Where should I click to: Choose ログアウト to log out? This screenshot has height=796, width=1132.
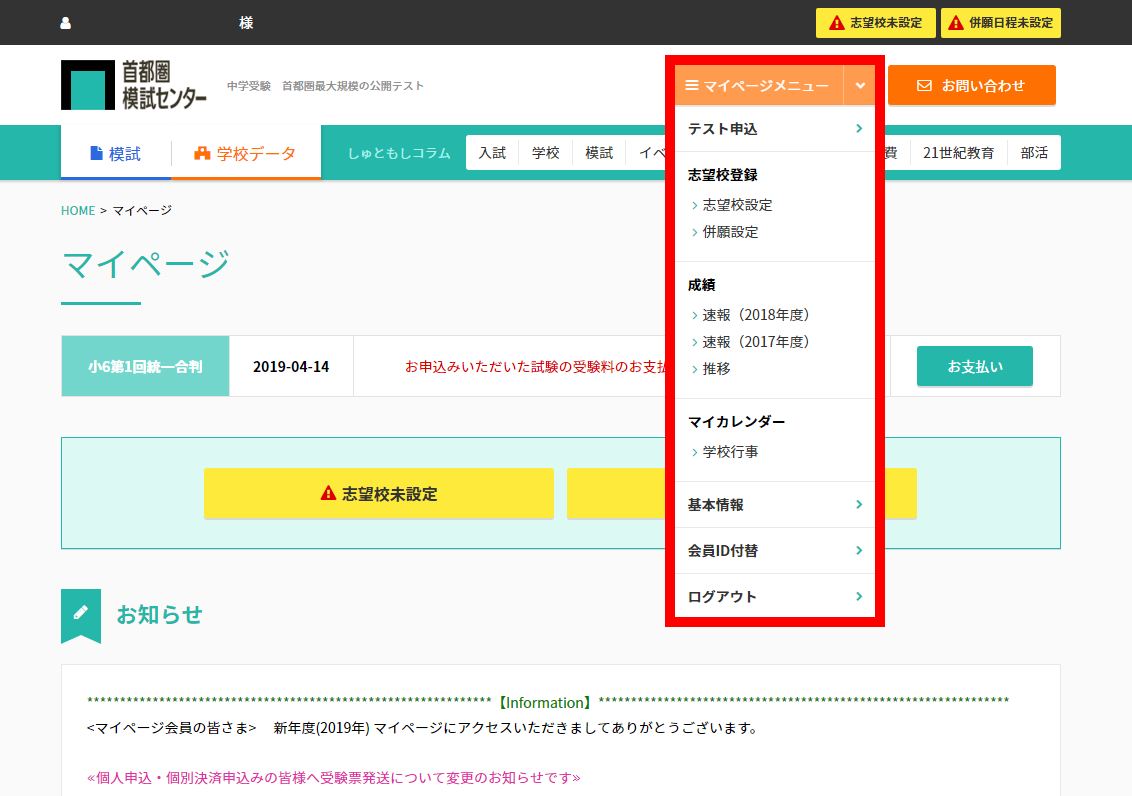[x=774, y=597]
